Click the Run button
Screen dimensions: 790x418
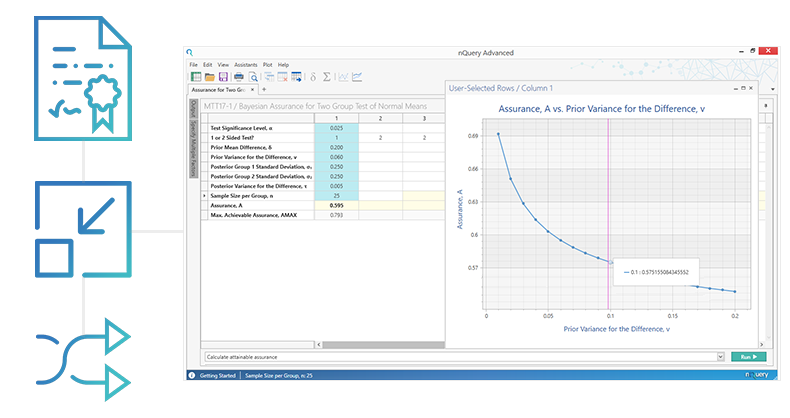tap(748, 357)
